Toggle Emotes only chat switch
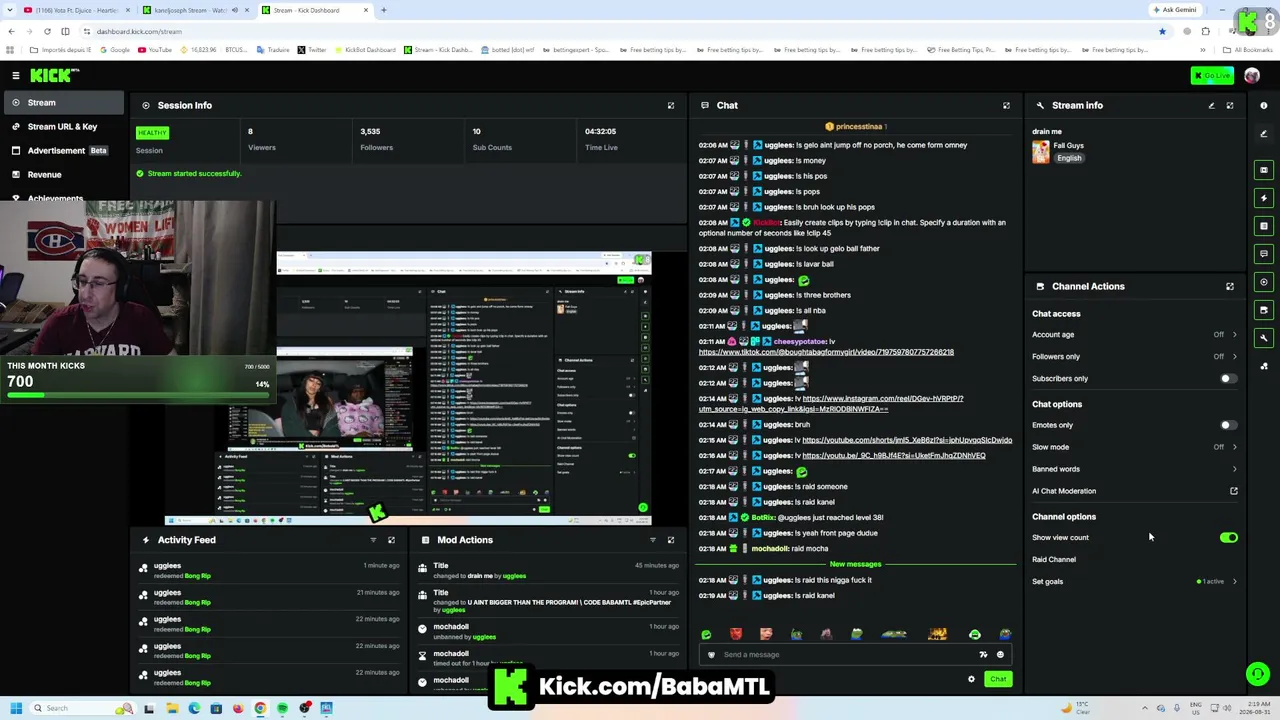The width and height of the screenshot is (1280, 720). (1228, 425)
